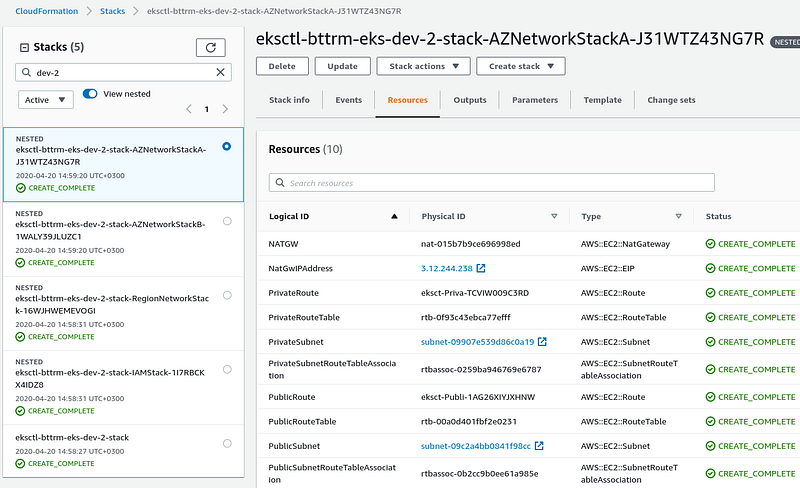Screen dimensions: 800x488
Task: Open the Template tab
Action: 603,100
